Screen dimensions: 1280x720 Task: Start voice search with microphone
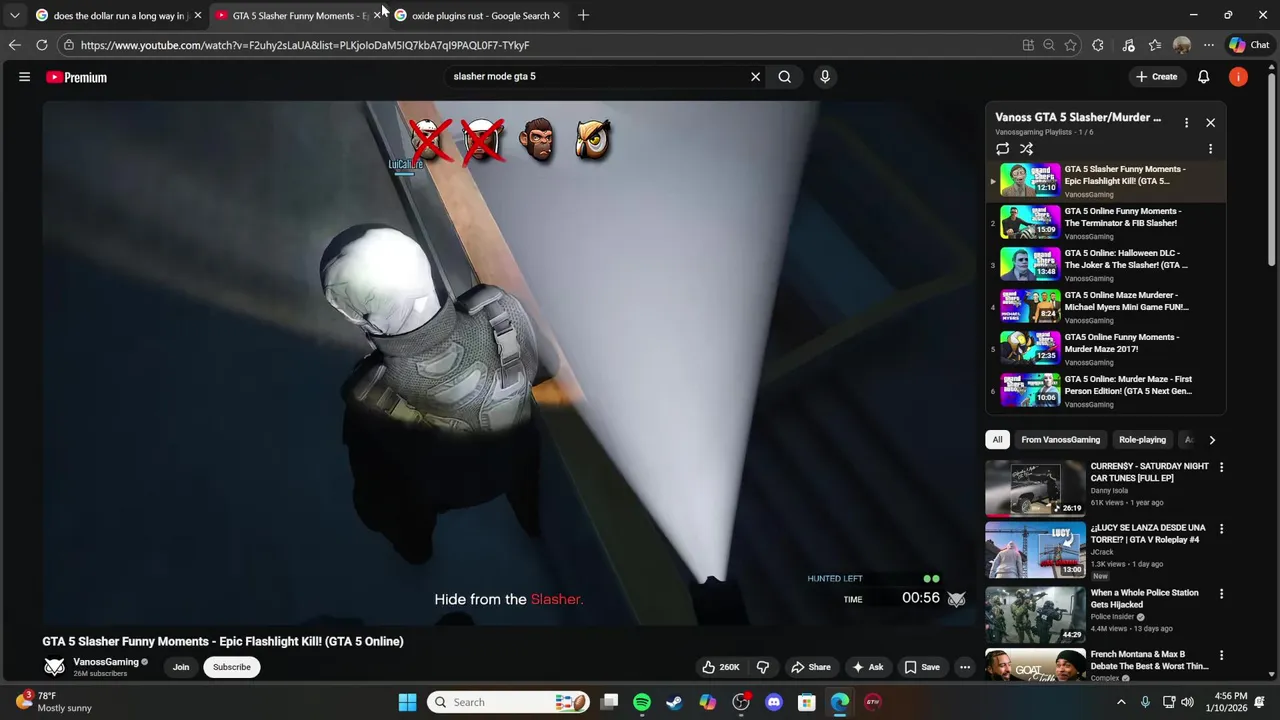click(x=825, y=76)
